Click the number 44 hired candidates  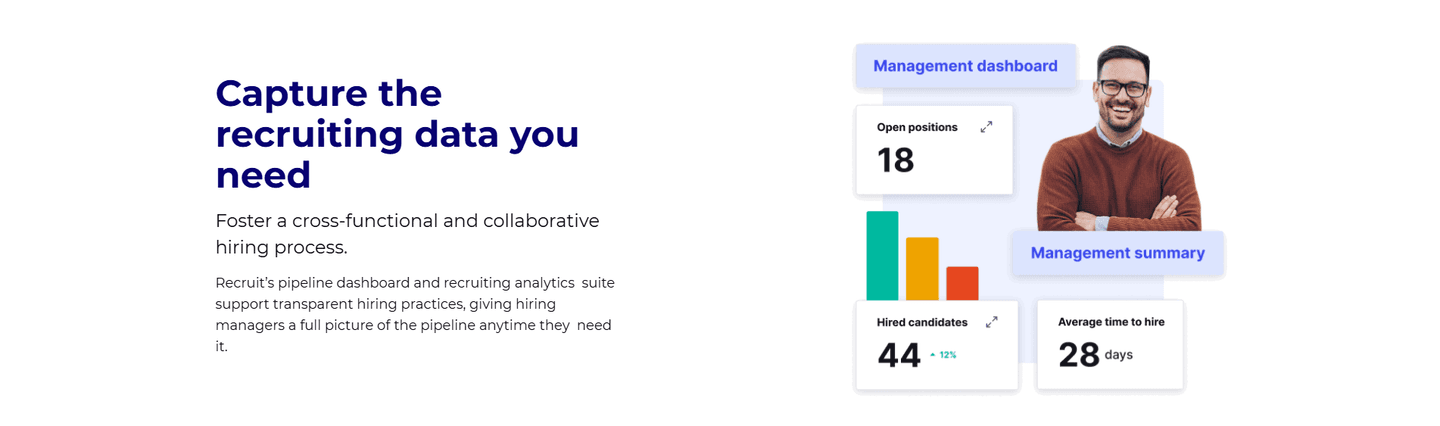[x=898, y=355]
